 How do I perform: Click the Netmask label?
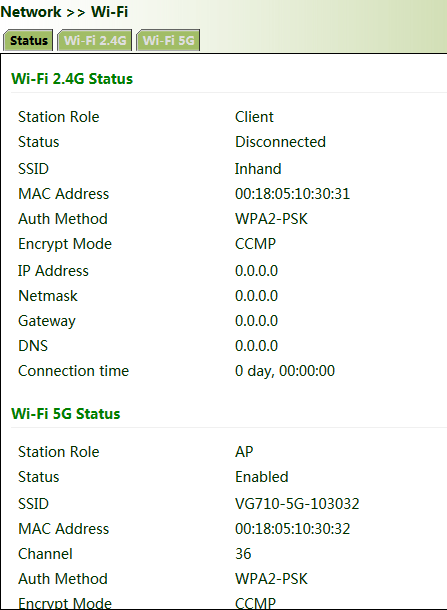(48, 296)
